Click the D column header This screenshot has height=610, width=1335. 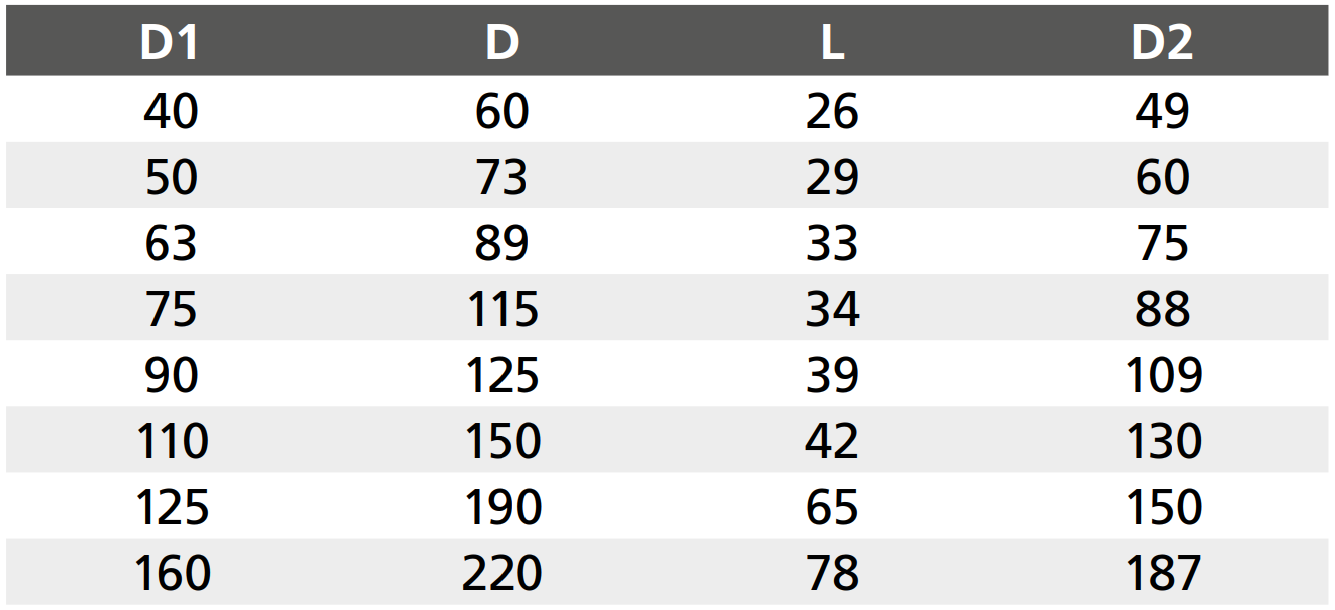pyautogui.click(x=502, y=43)
